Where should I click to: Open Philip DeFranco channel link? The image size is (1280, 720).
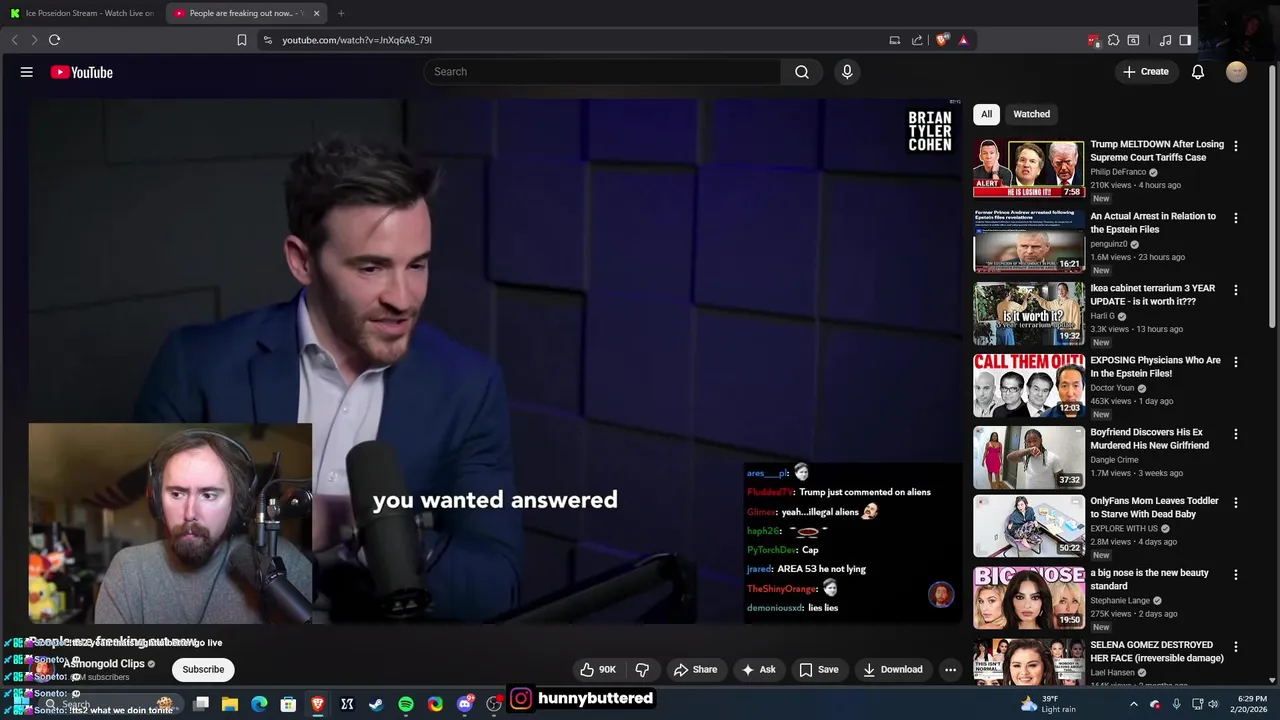point(1118,172)
